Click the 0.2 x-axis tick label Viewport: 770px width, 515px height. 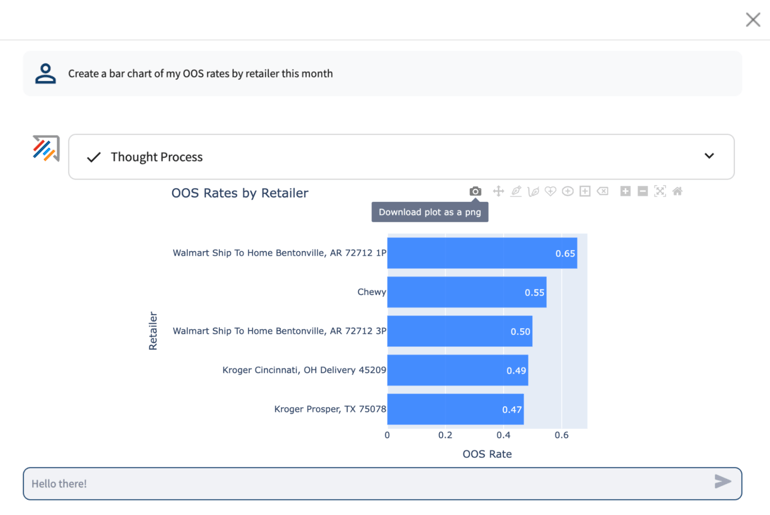[445, 435]
